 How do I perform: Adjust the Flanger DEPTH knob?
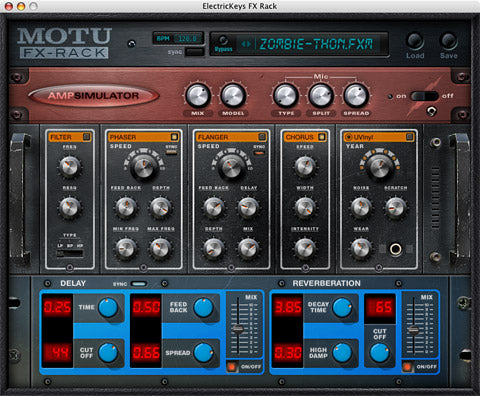214,249
